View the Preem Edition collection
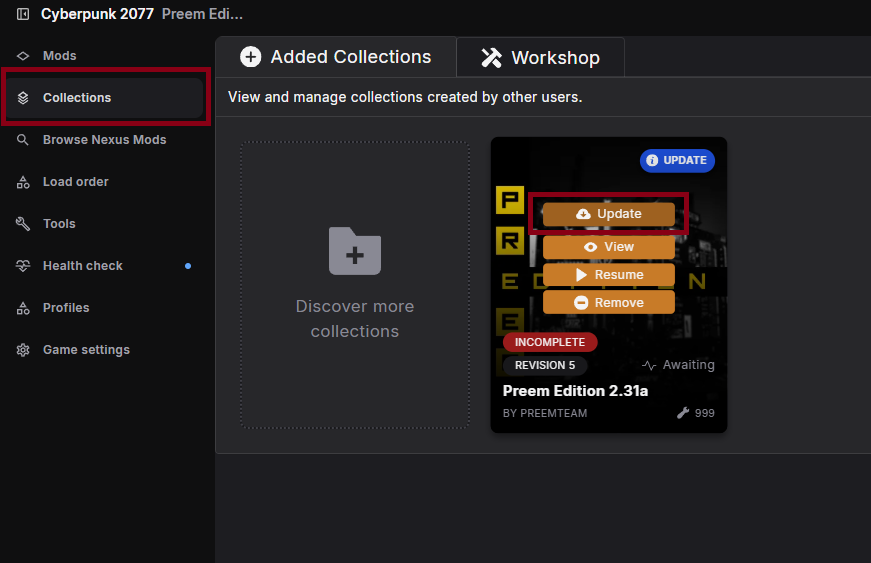Image resolution: width=871 pixels, height=563 pixels. (609, 247)
